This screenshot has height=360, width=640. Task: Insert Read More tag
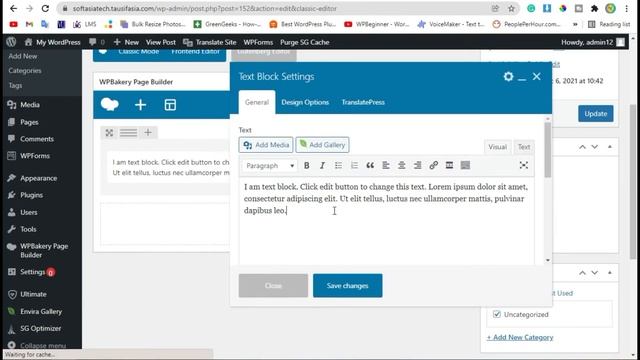449,165
